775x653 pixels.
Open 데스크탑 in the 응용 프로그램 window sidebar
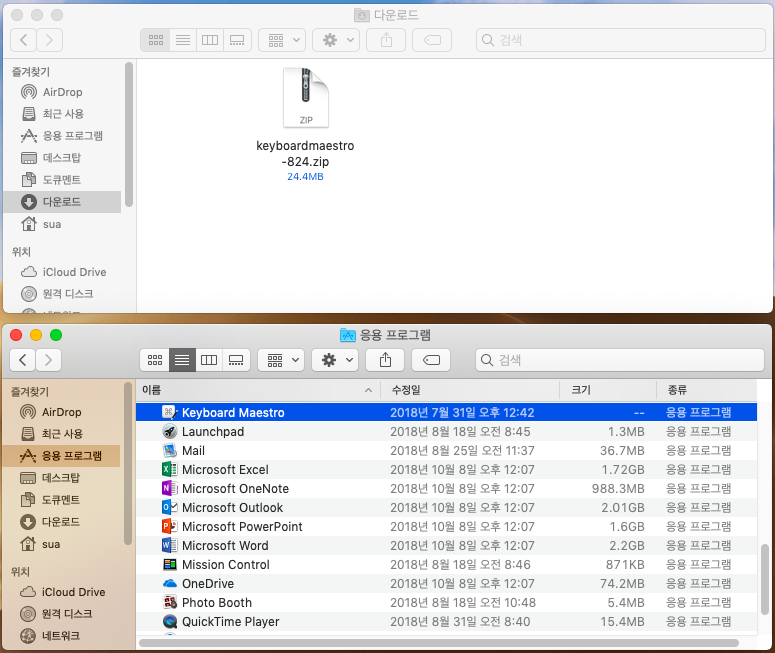(x=61, y=478)
